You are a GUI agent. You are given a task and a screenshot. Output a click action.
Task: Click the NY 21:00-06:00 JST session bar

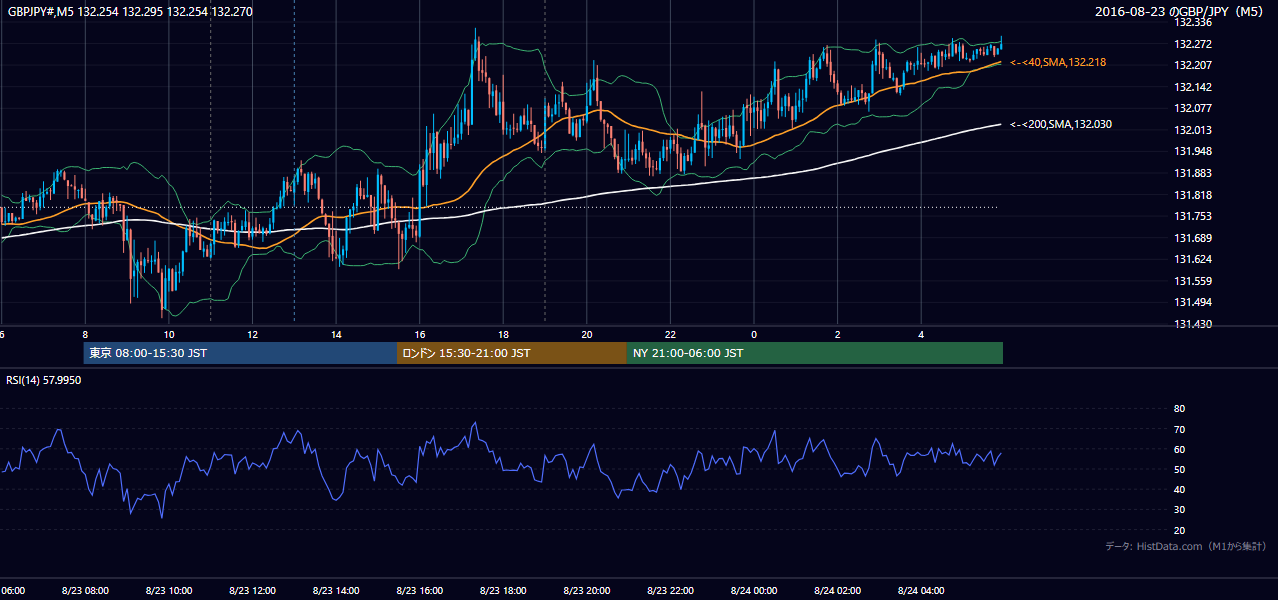point(815,353)
